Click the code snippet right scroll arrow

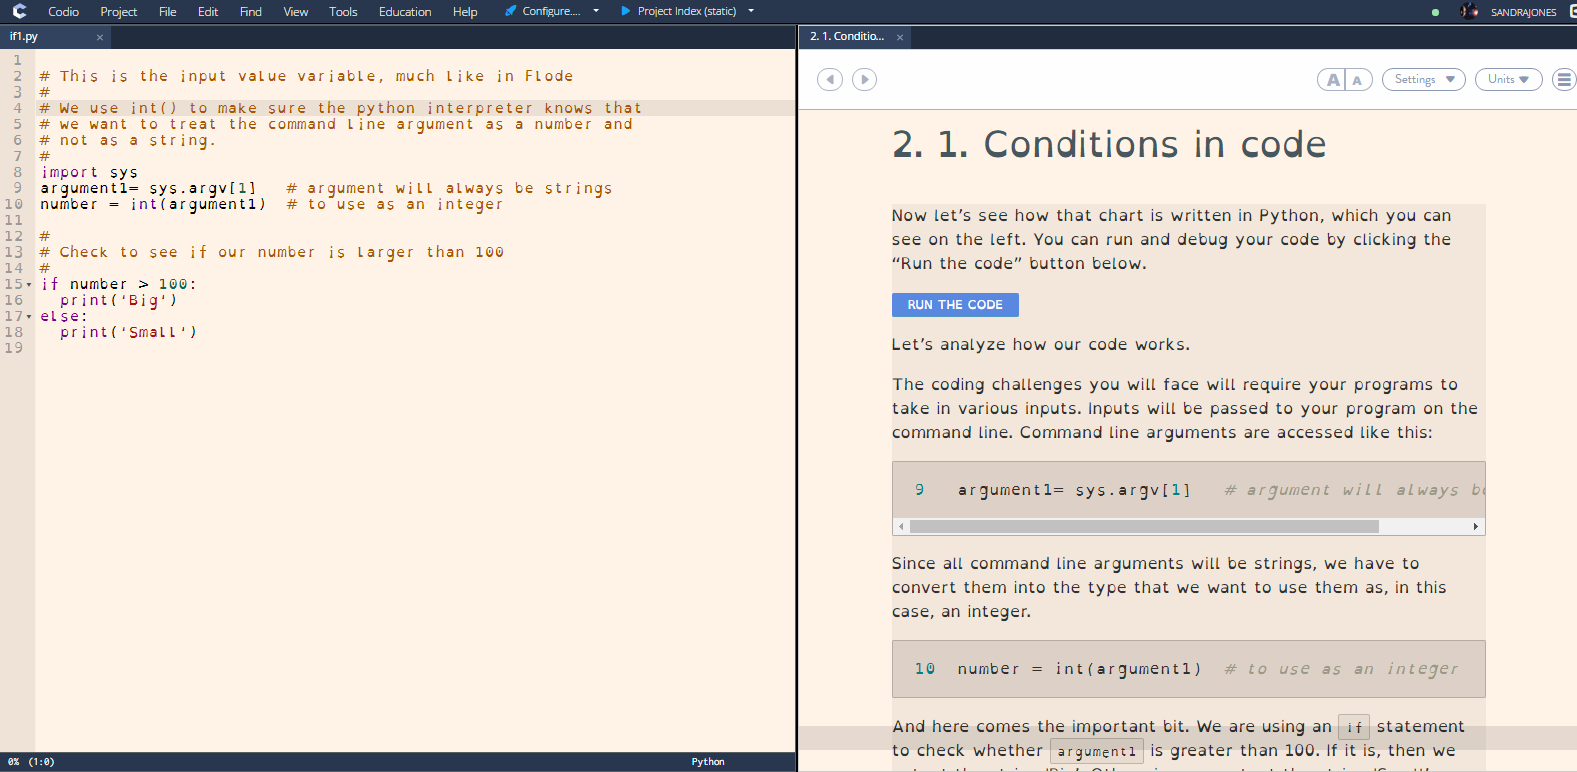coord(1476,526)
